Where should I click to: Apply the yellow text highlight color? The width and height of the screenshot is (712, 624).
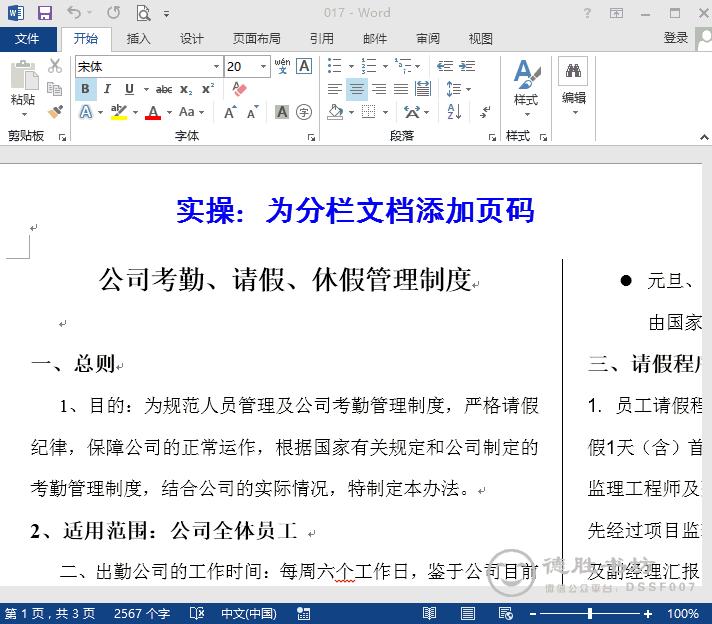click(119, 112)
